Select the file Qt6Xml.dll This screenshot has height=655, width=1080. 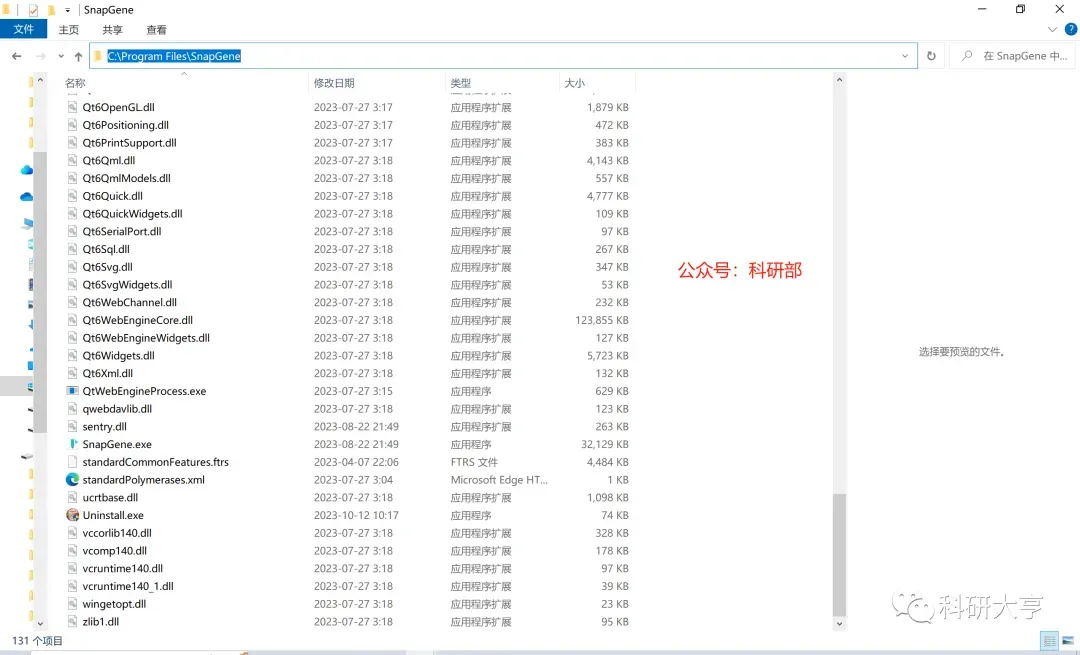pos(107,373)
